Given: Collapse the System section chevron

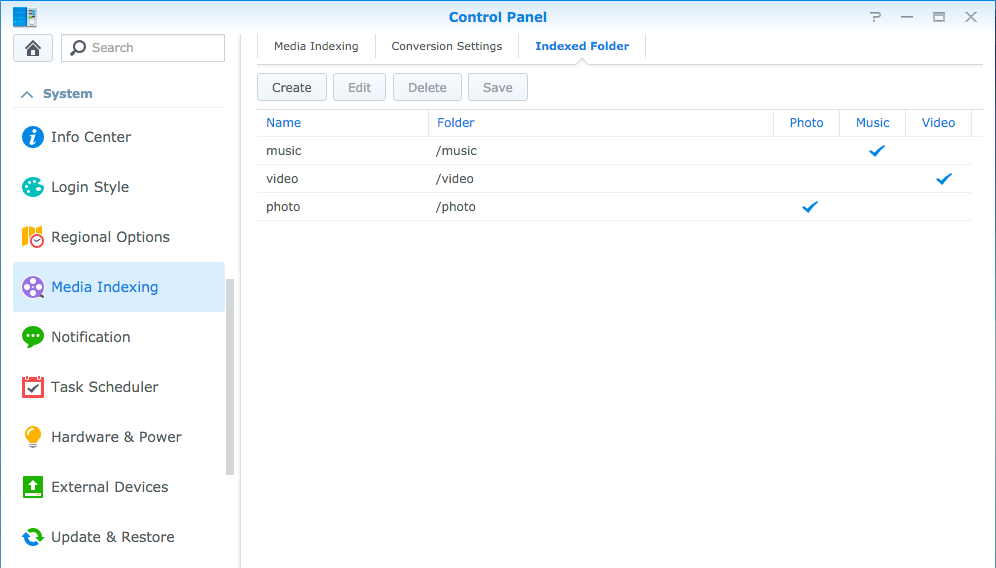Looking at the screenshot, I should point(26,94).
